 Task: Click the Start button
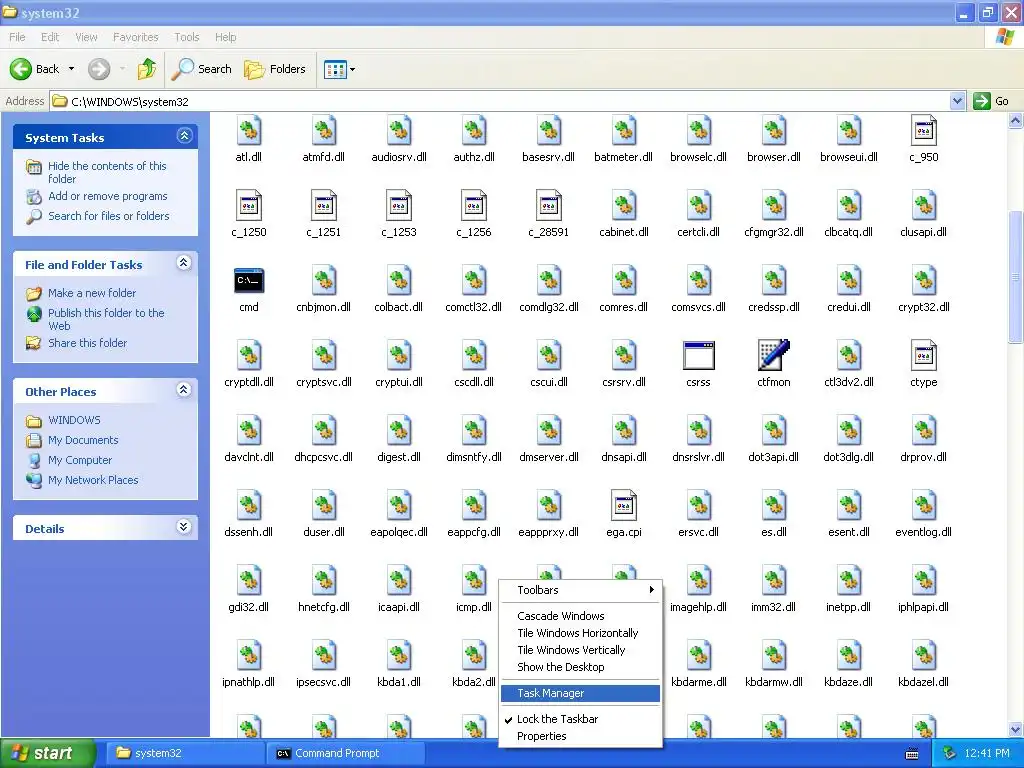point(47,753)
